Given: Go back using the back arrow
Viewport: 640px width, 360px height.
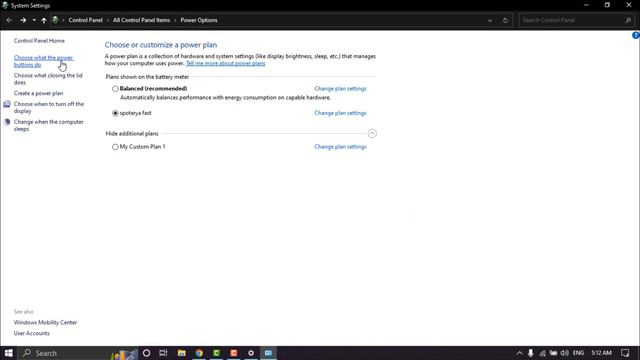Looking at the screenshot, I should point(9,20).
